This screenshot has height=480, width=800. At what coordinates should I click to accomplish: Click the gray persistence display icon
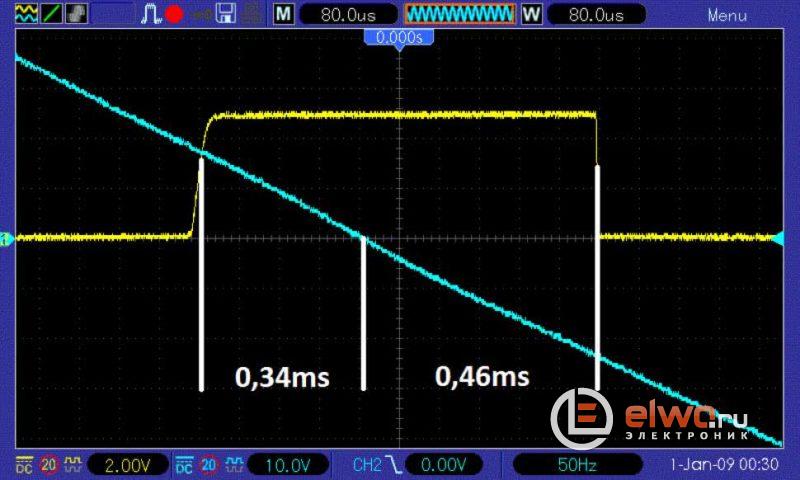(x=76, y=13)
